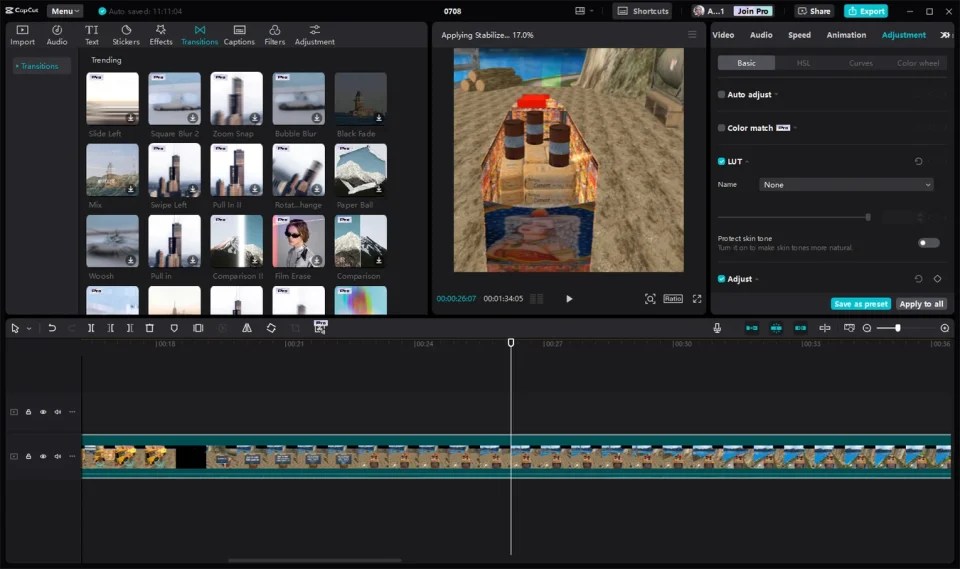
Task: Uncheck the LUT checkbox
Action: pyautogui.click(x=722, y=161)
